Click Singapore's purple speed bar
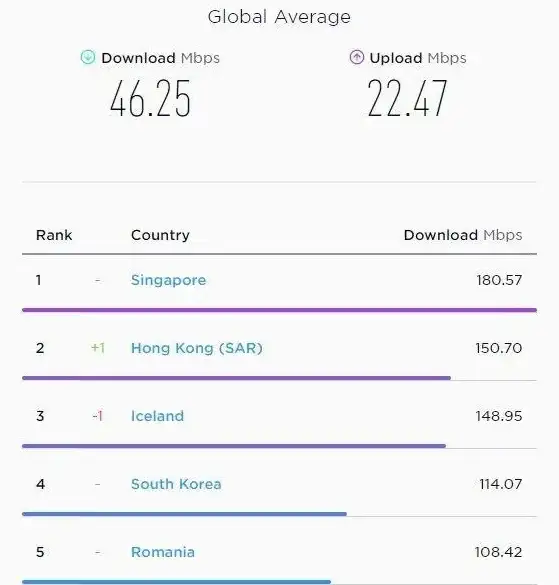The height and width of the screenshot is (585, 559). point(280,310)
